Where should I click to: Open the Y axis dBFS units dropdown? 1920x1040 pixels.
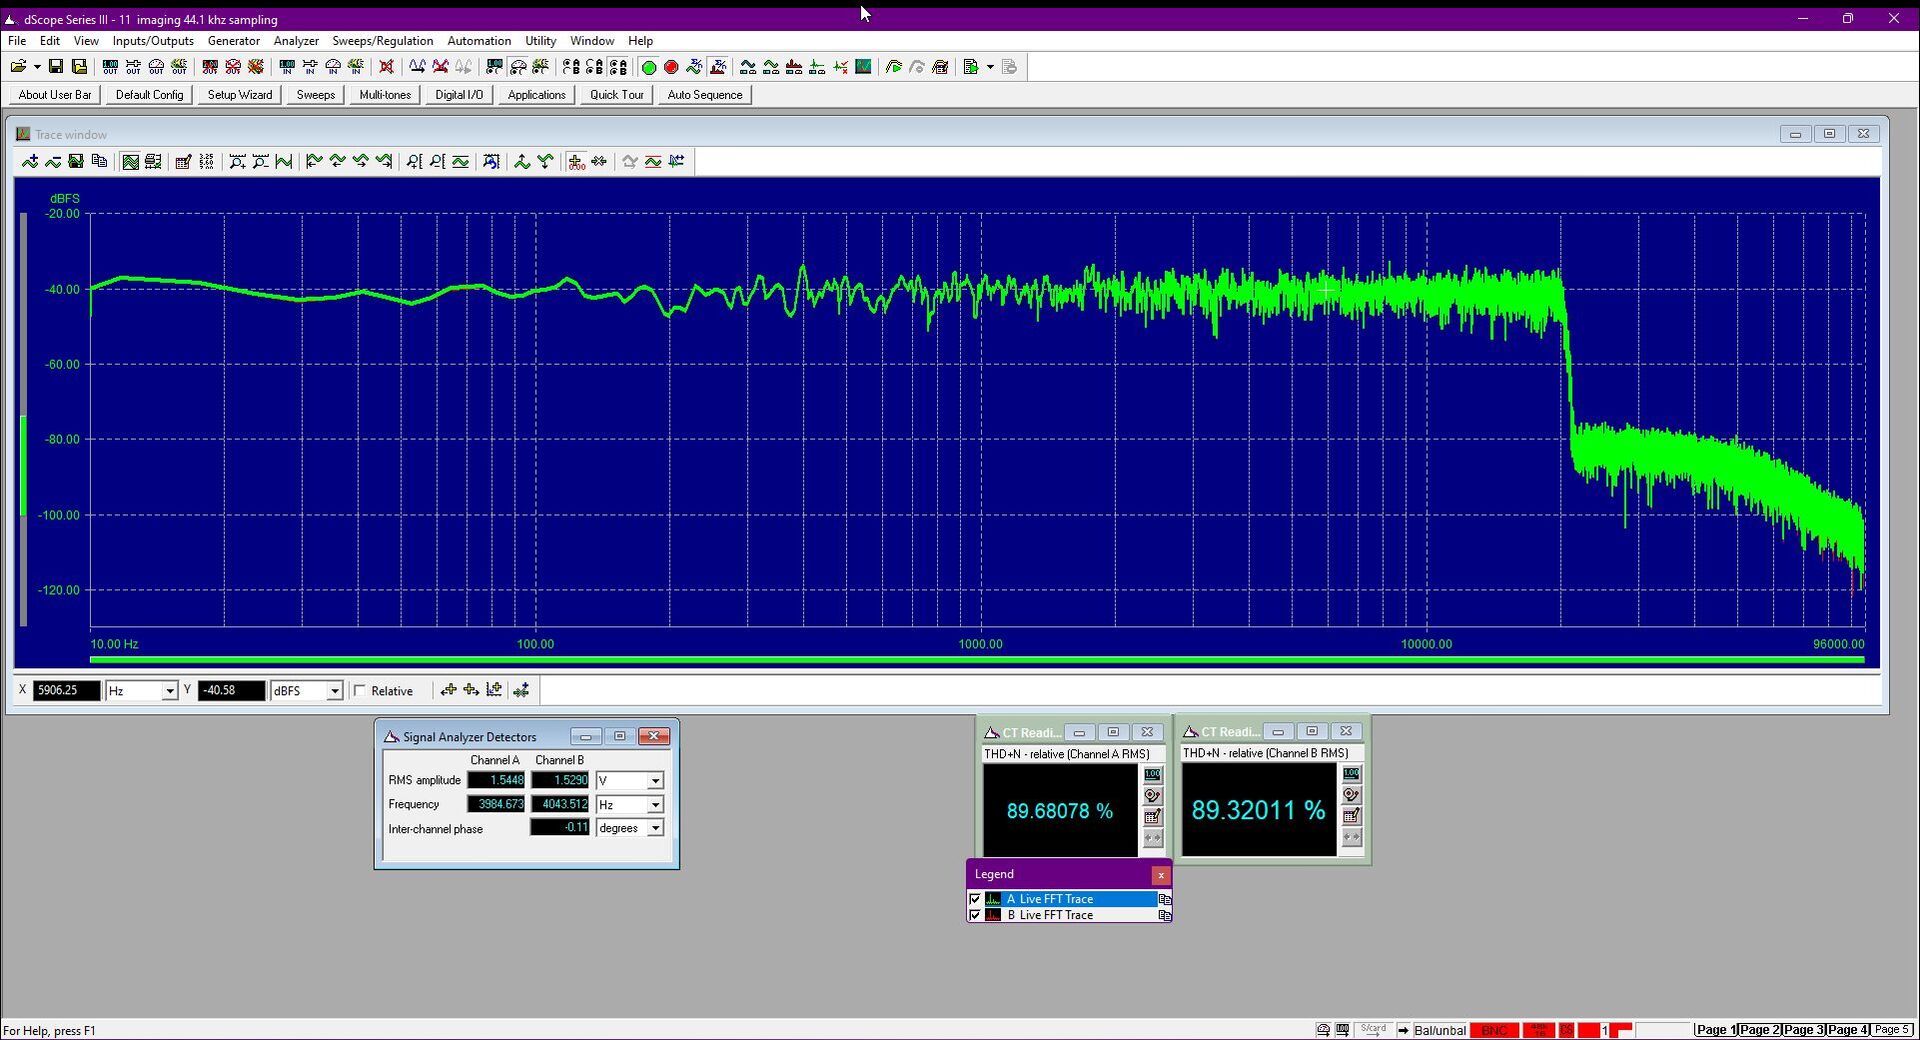pos(334,691)
